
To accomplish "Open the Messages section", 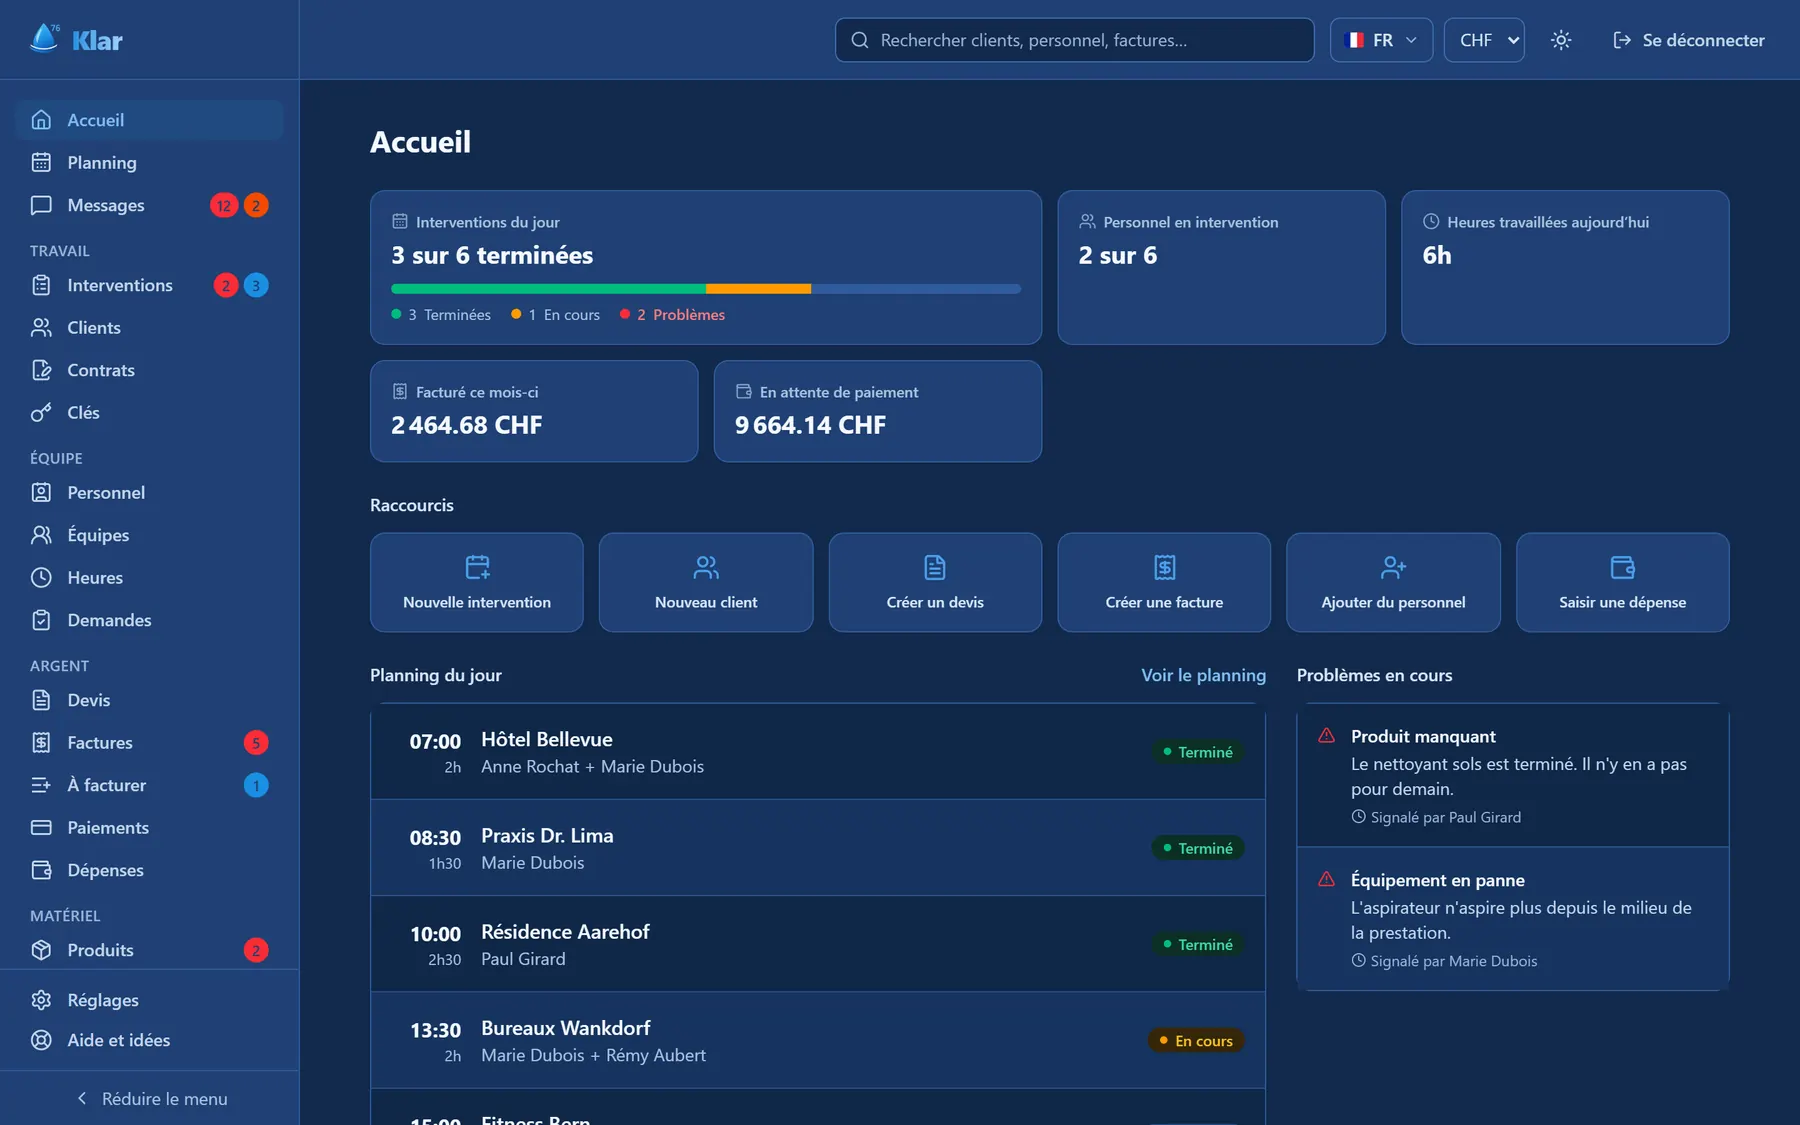I will tap(149, 205).
